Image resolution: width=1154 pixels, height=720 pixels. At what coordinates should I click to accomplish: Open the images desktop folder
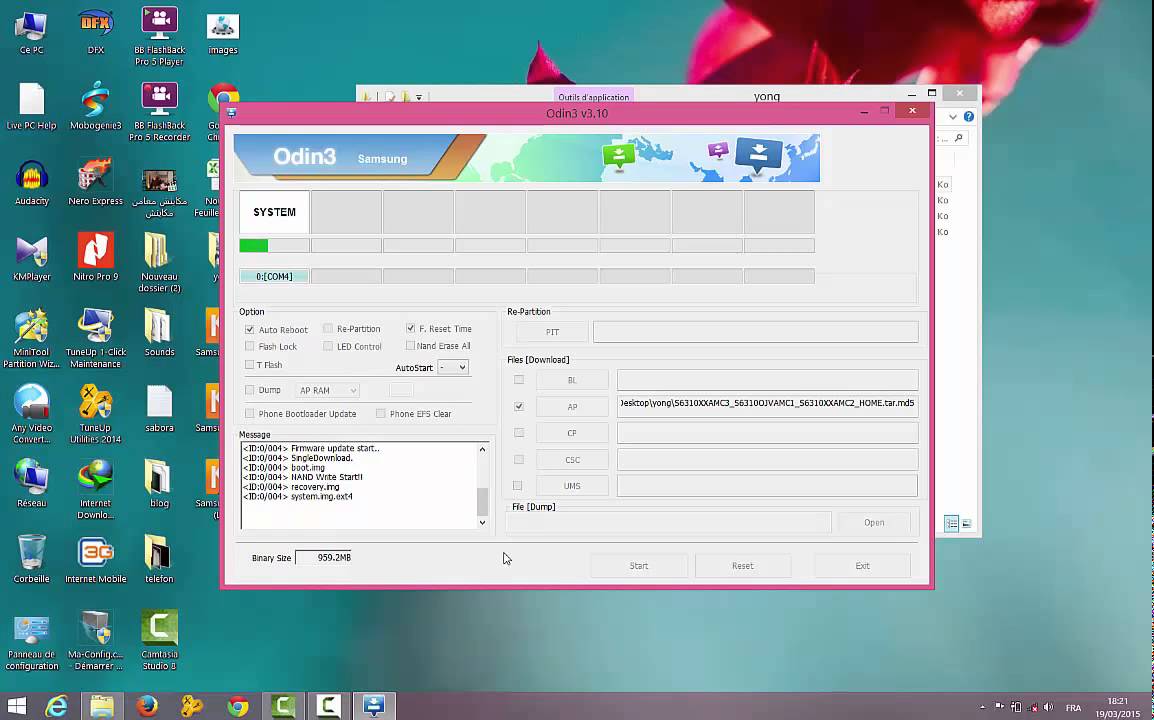(x=223, y=33)
